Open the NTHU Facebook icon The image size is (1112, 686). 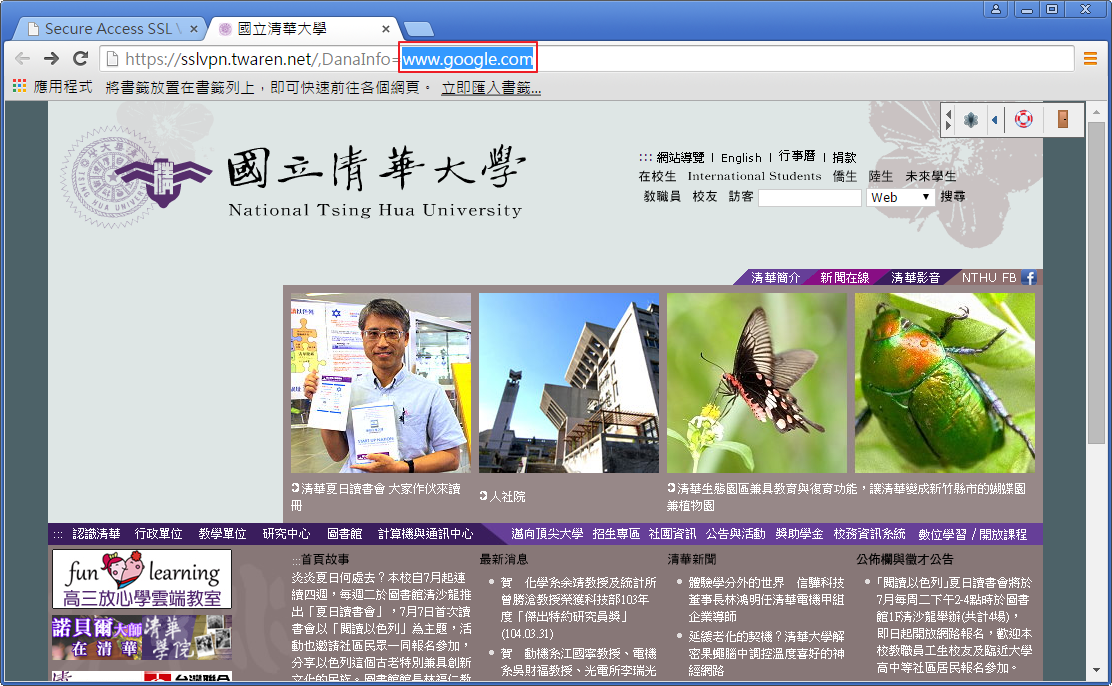click(x=1029, y=278)
